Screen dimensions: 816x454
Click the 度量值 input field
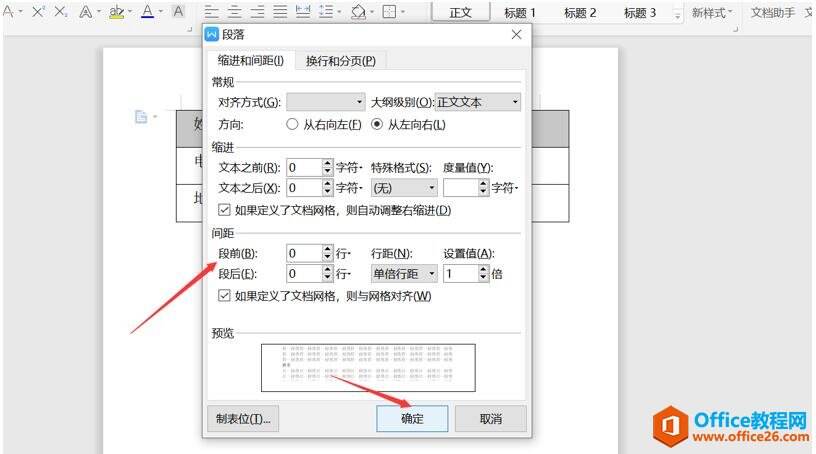pos(461,187)
